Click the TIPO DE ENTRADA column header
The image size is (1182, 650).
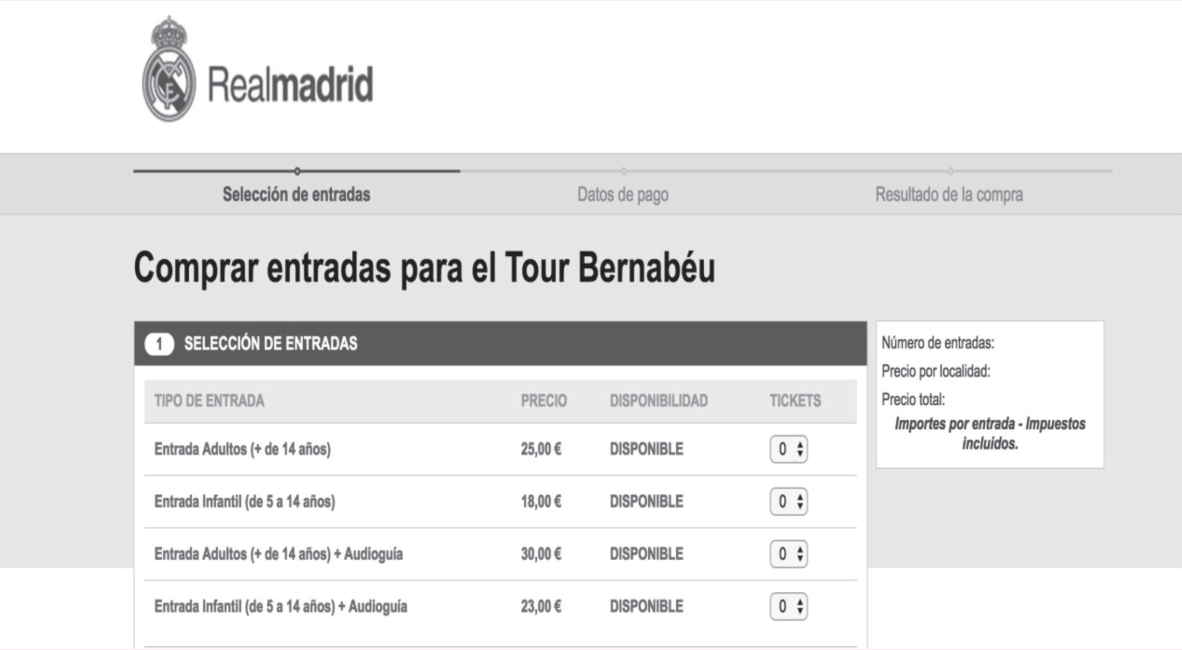pos(209,401)
